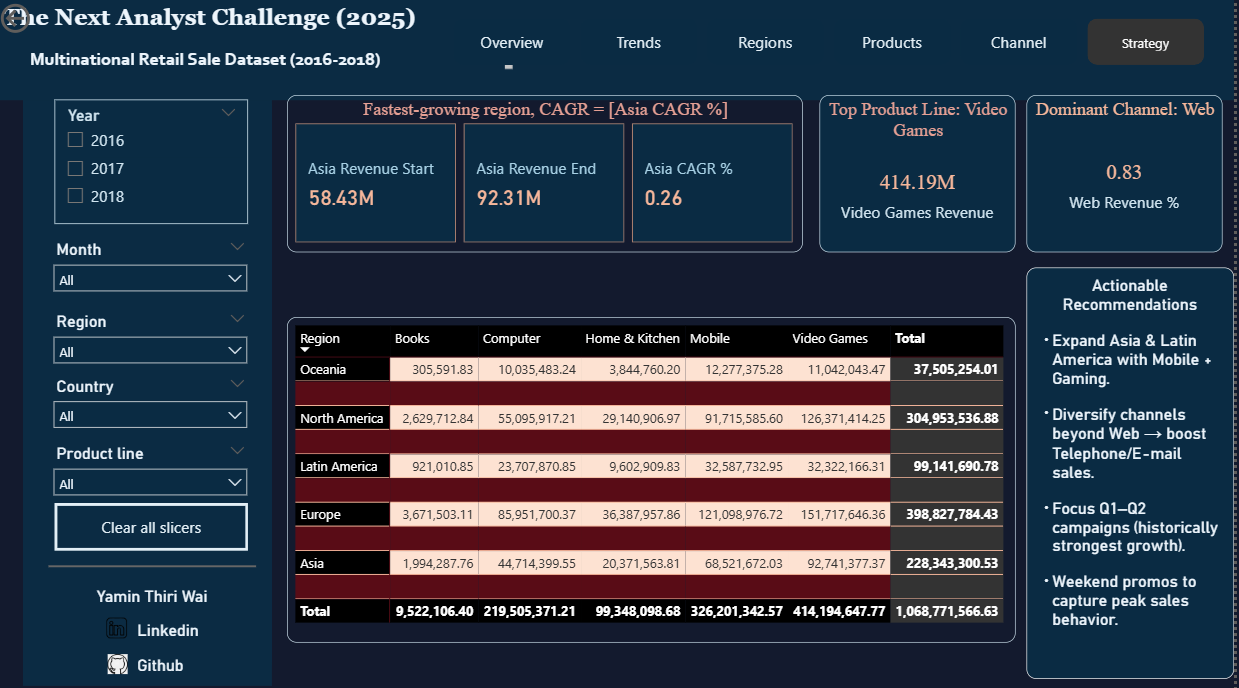Click the back arrow icon in header

[14, 19]
